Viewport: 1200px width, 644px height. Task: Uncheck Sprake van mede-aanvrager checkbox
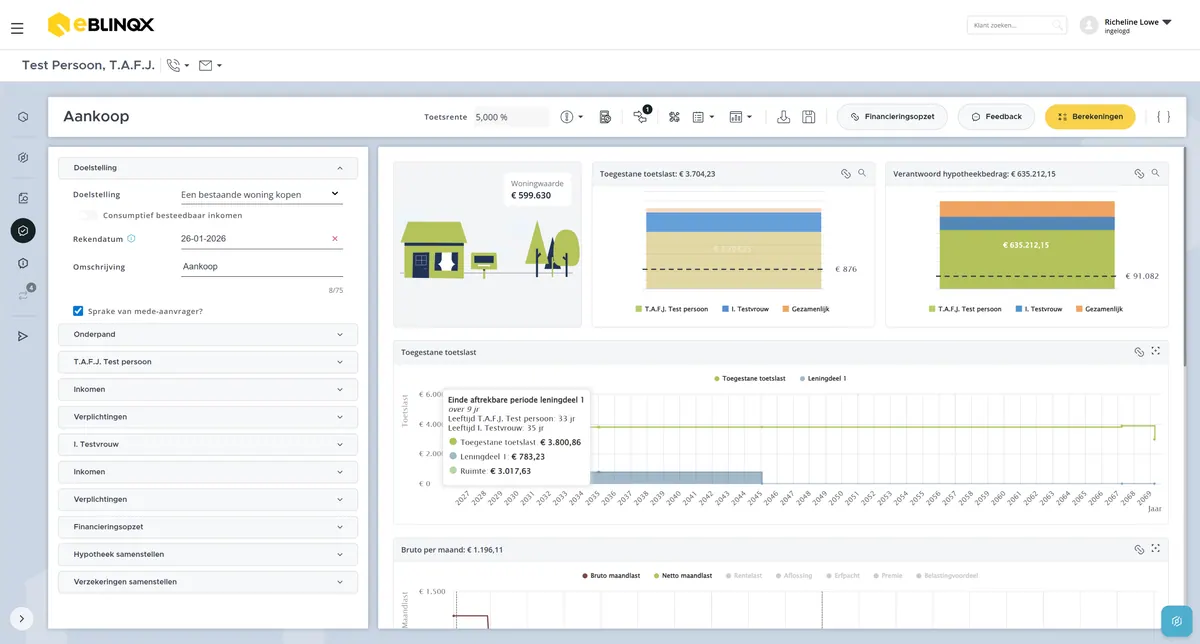tap(78, 311)
